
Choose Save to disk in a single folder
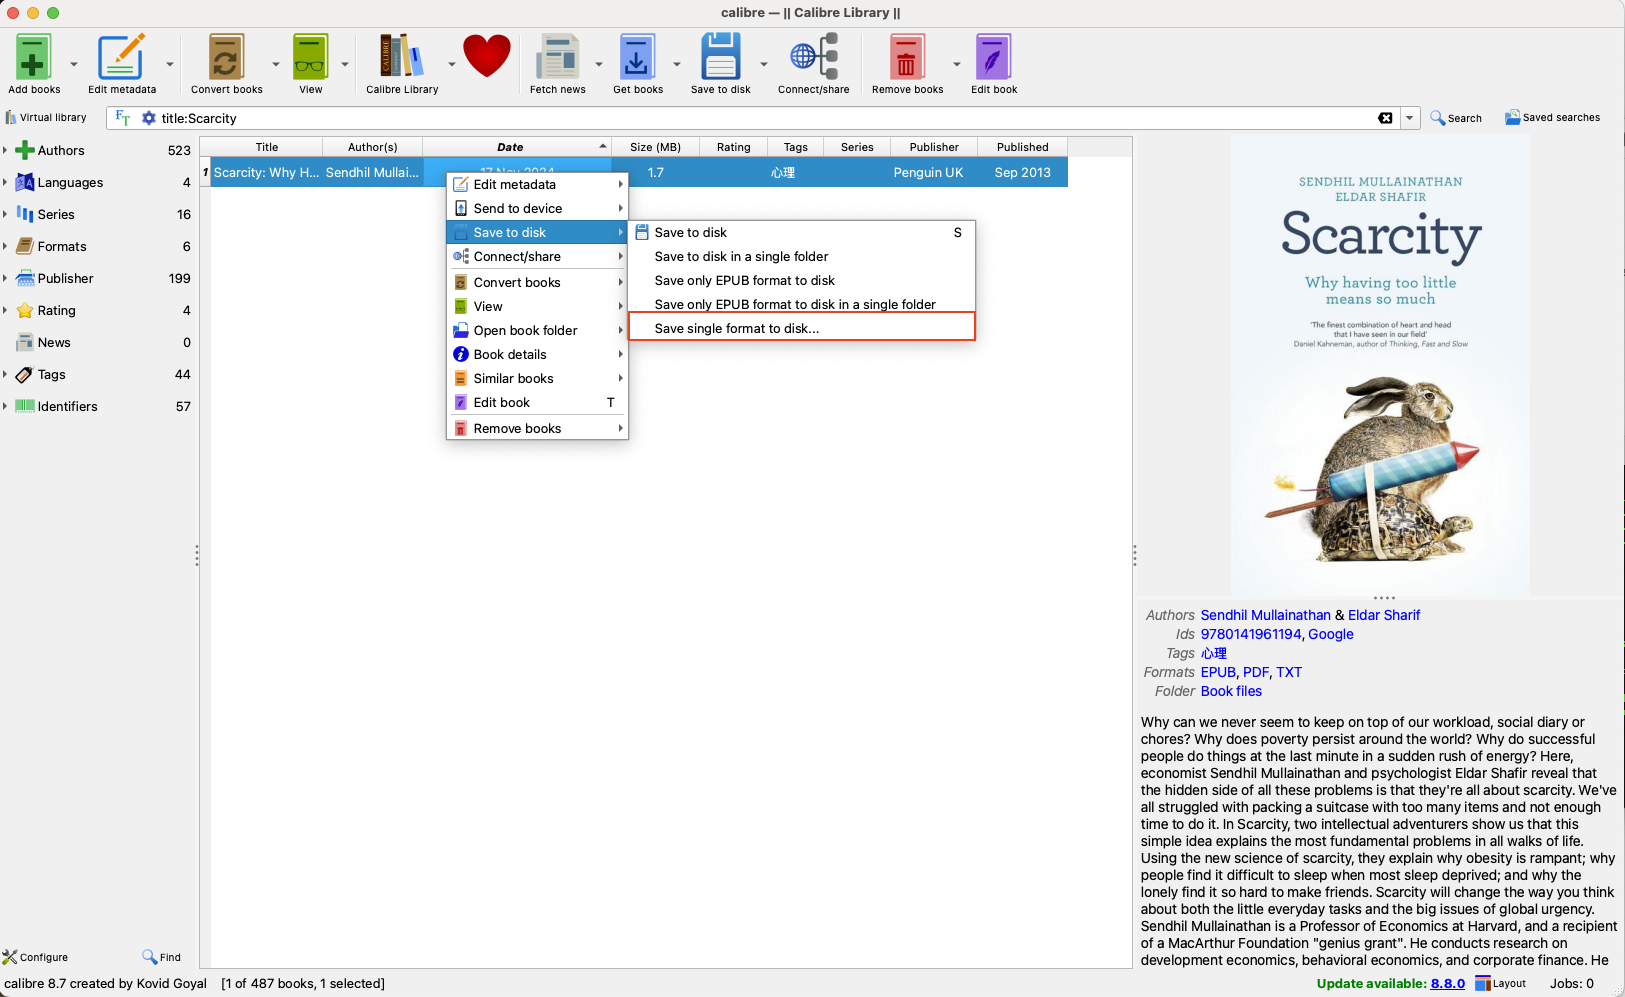[x=802, y=256]
